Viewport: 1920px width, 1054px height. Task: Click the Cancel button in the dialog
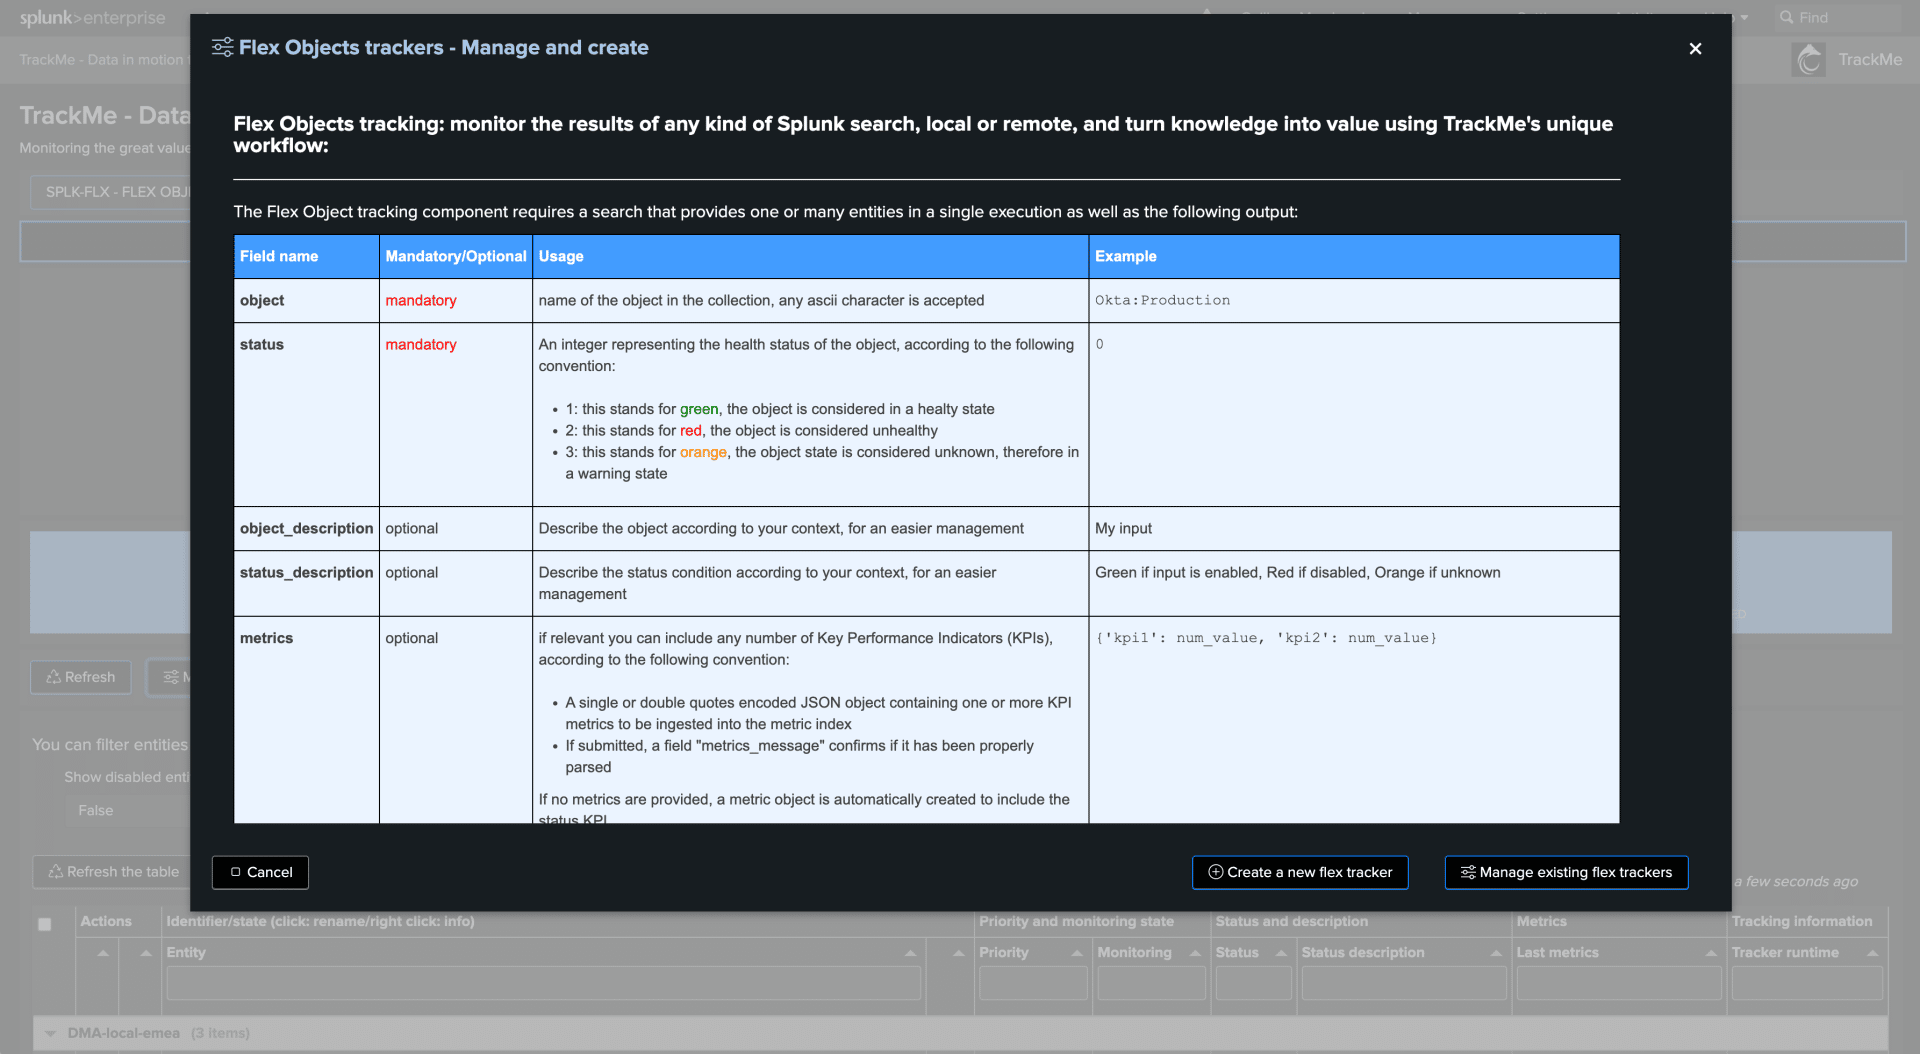click(x=260, y=872)
